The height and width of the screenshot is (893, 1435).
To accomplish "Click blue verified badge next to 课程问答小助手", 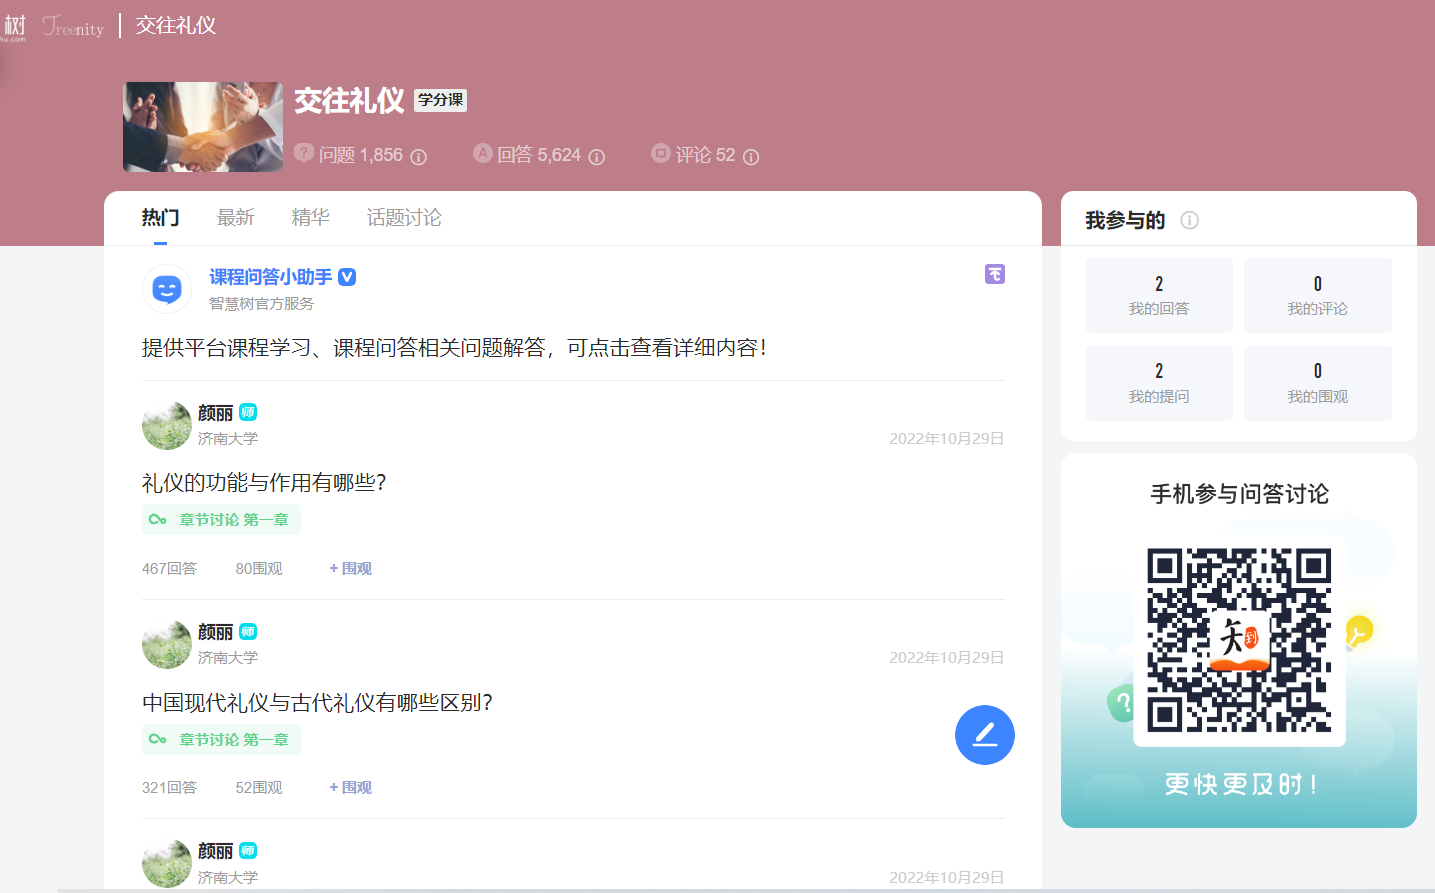I will point(347,277).
